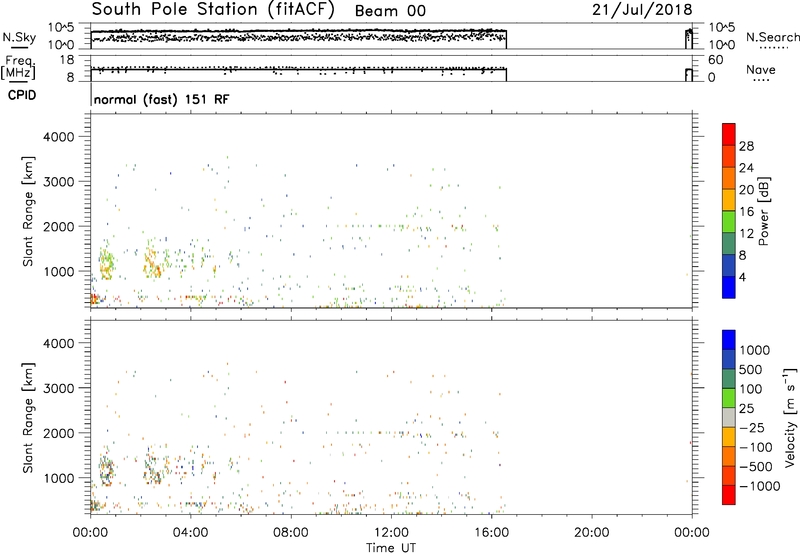Pick the orange Velocity segment between -100 and -500
This screenshot has height=554, width=800.
click(729, 456)
